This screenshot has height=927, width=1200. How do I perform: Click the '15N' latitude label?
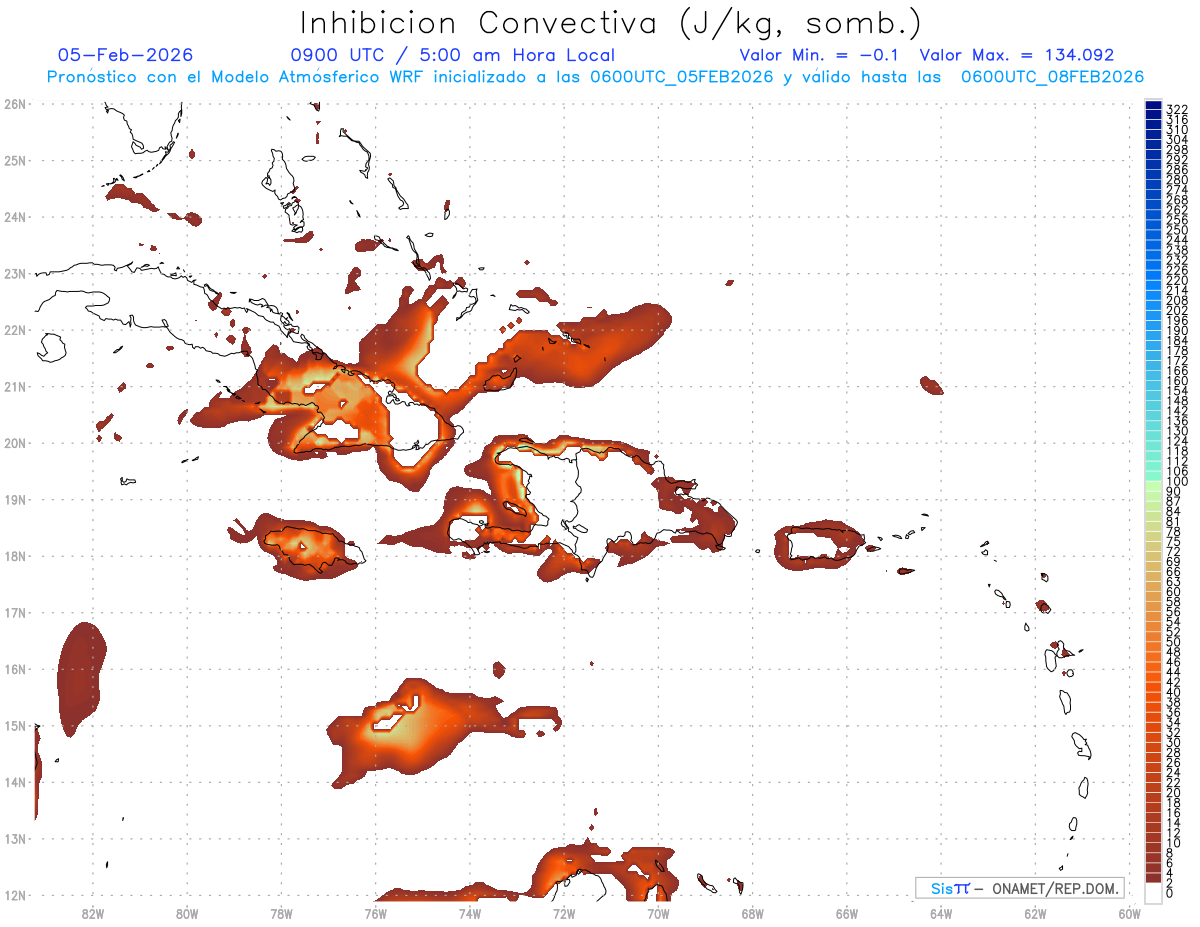15,725
